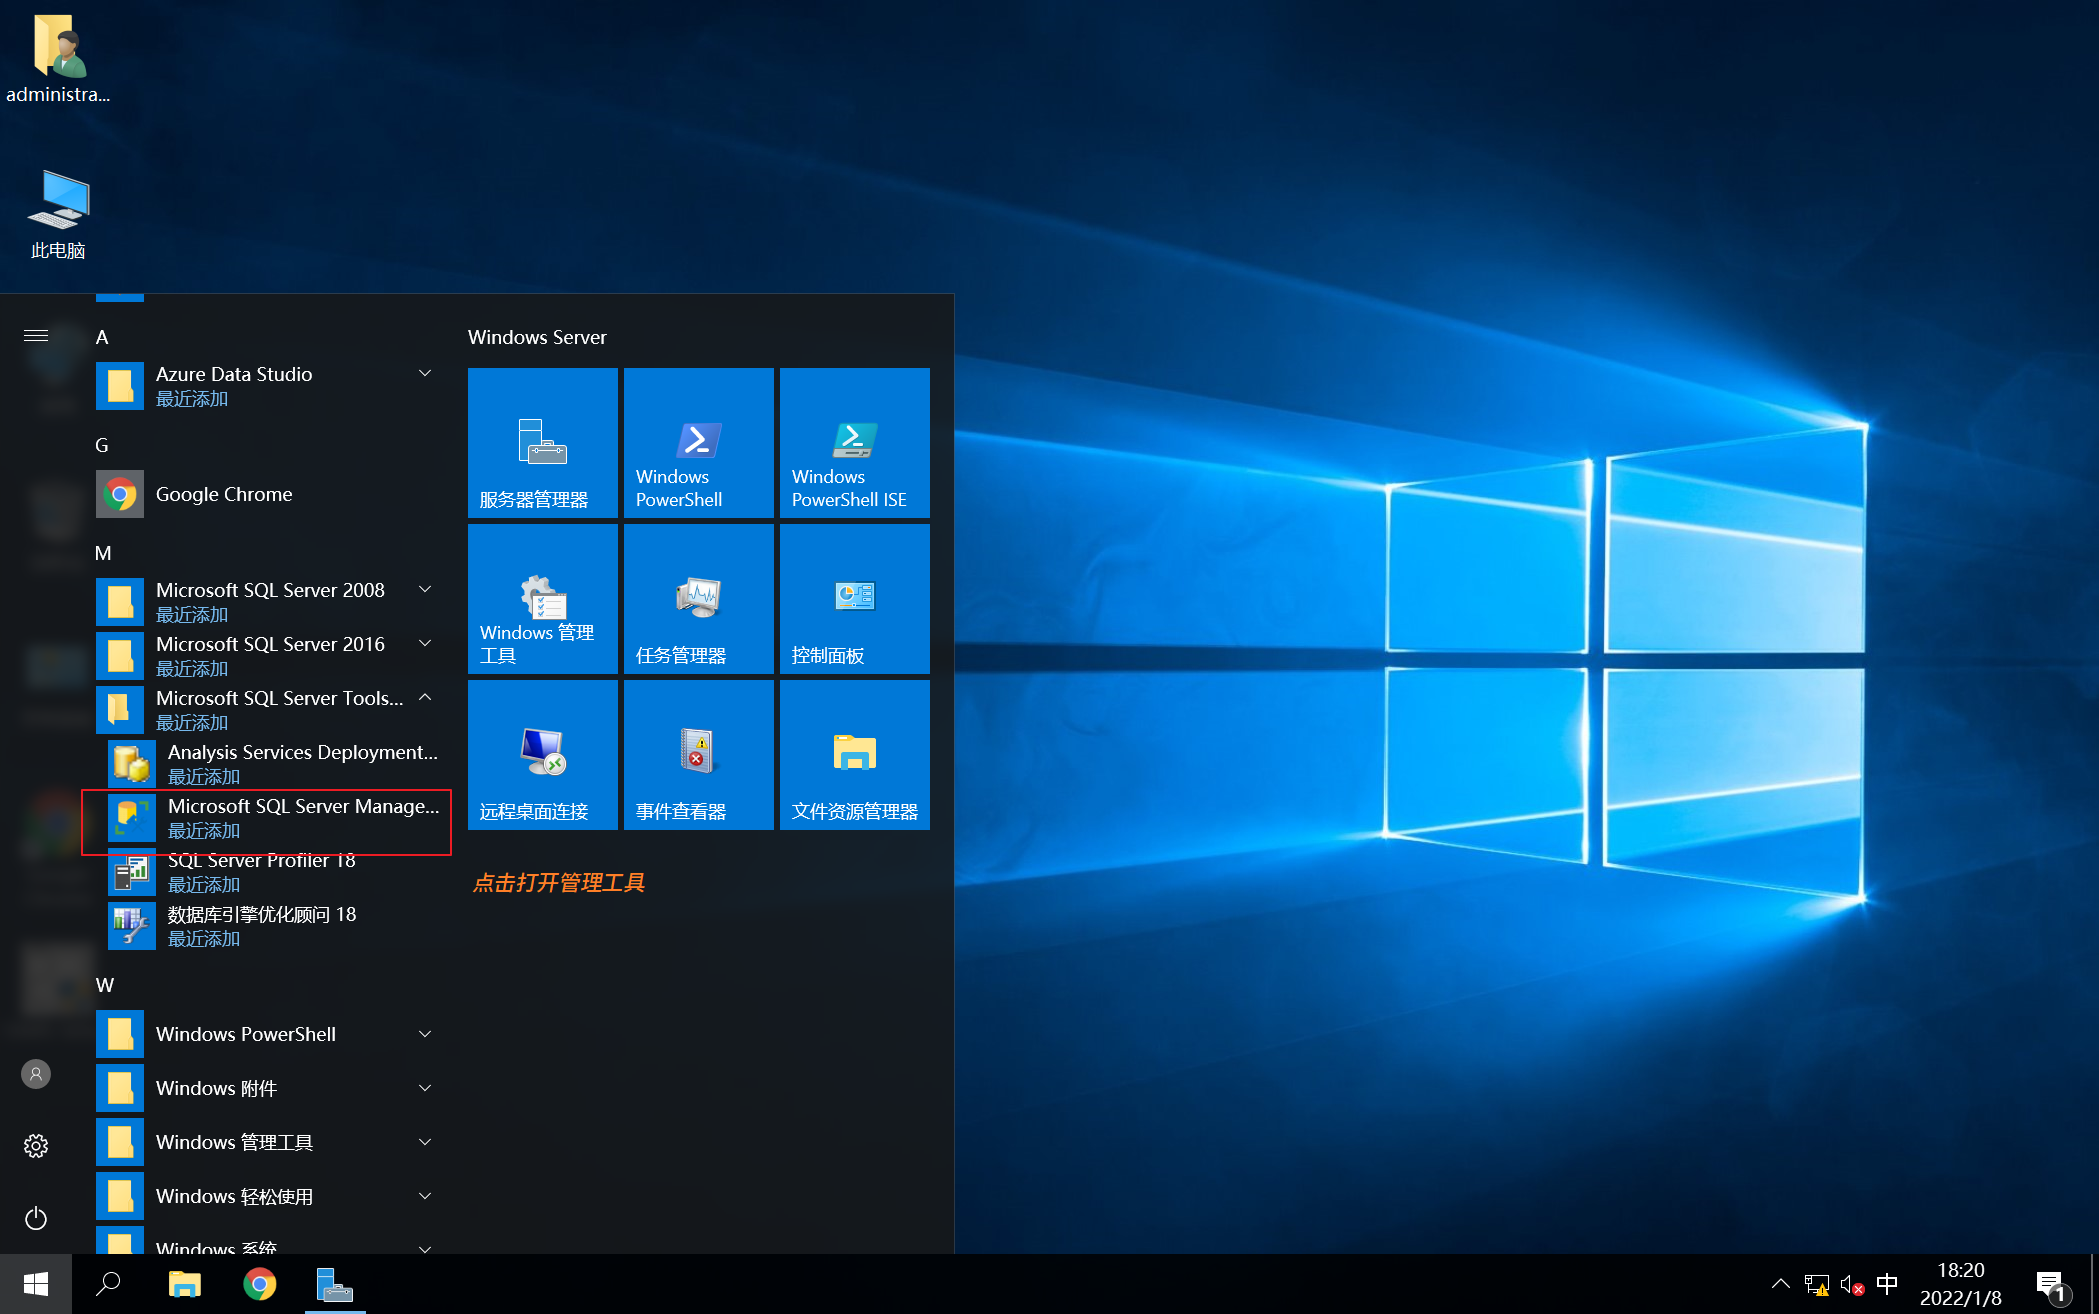Click the letter A section header
Image resolution: width=2099 pixels, height=1314 pixels.
(102, 338)
